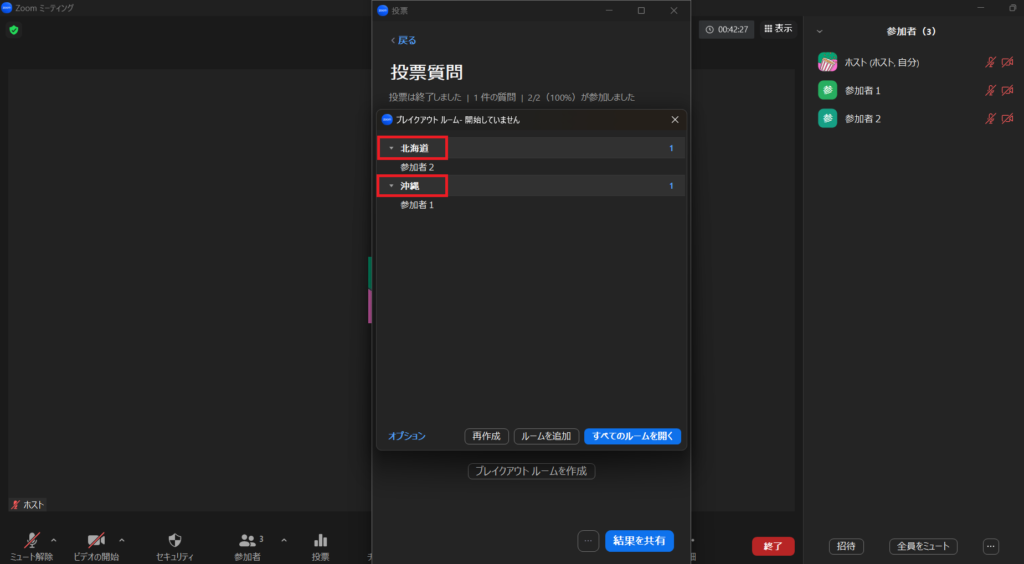The image size is (1024, 564).
Task: Click ルームを追加 button
Action: 546,436
